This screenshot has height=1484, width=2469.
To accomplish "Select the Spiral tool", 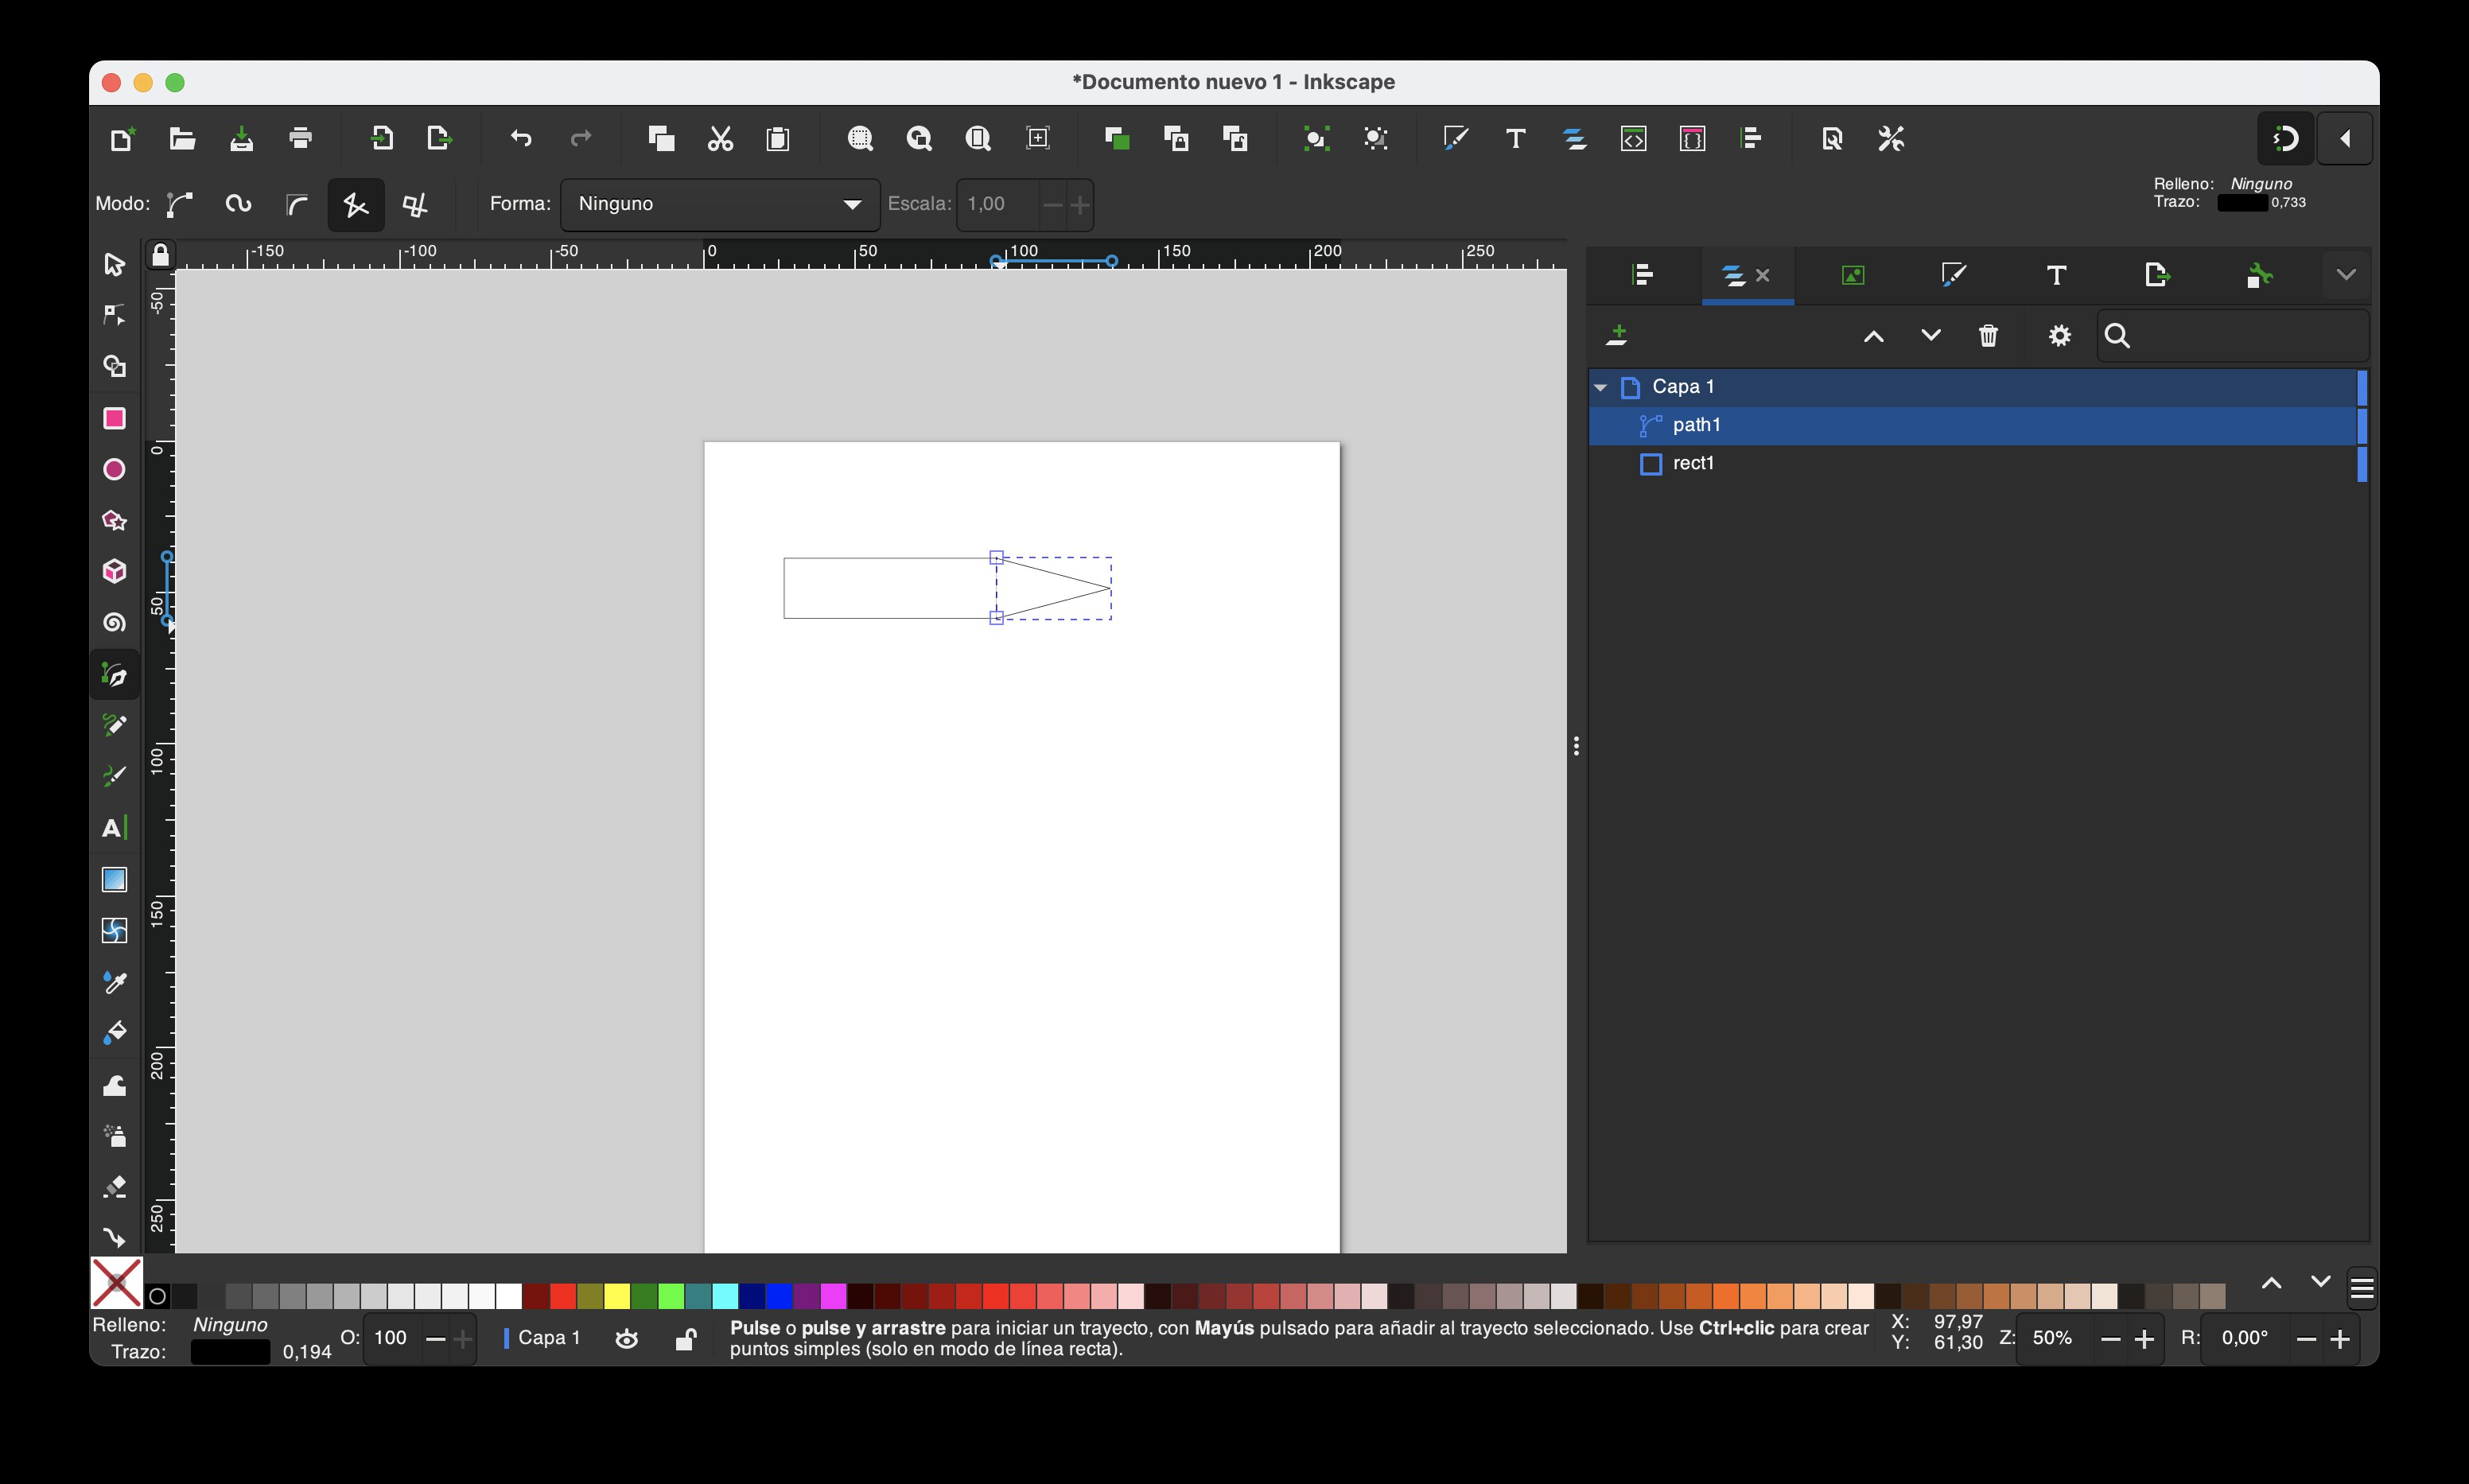I will click(114, 623).
